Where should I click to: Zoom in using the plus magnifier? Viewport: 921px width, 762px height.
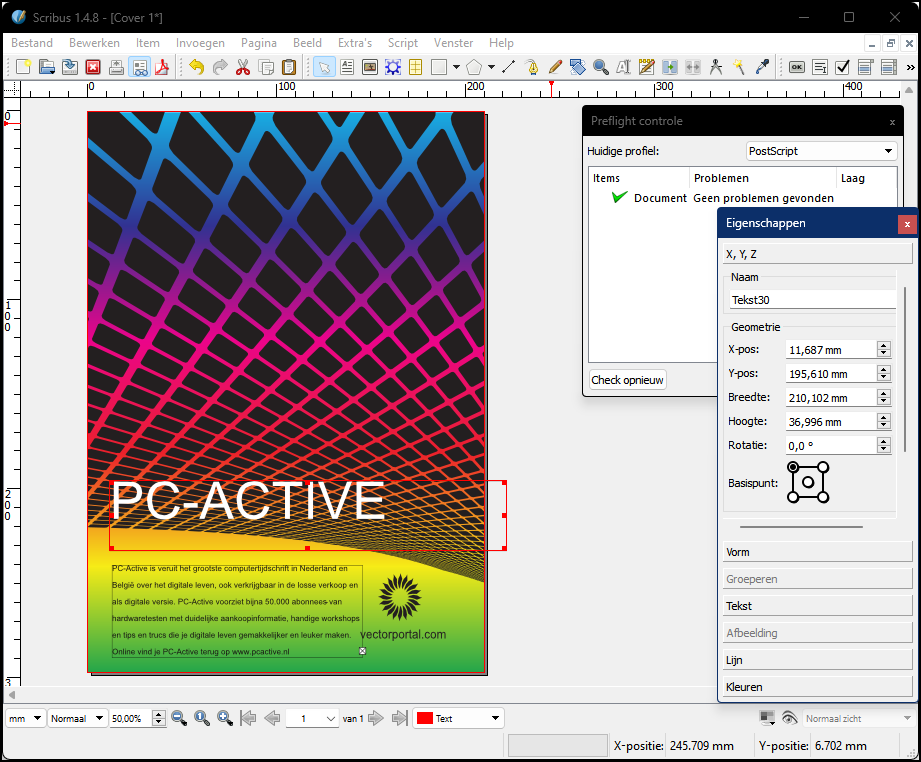click(x=225, y=718)
